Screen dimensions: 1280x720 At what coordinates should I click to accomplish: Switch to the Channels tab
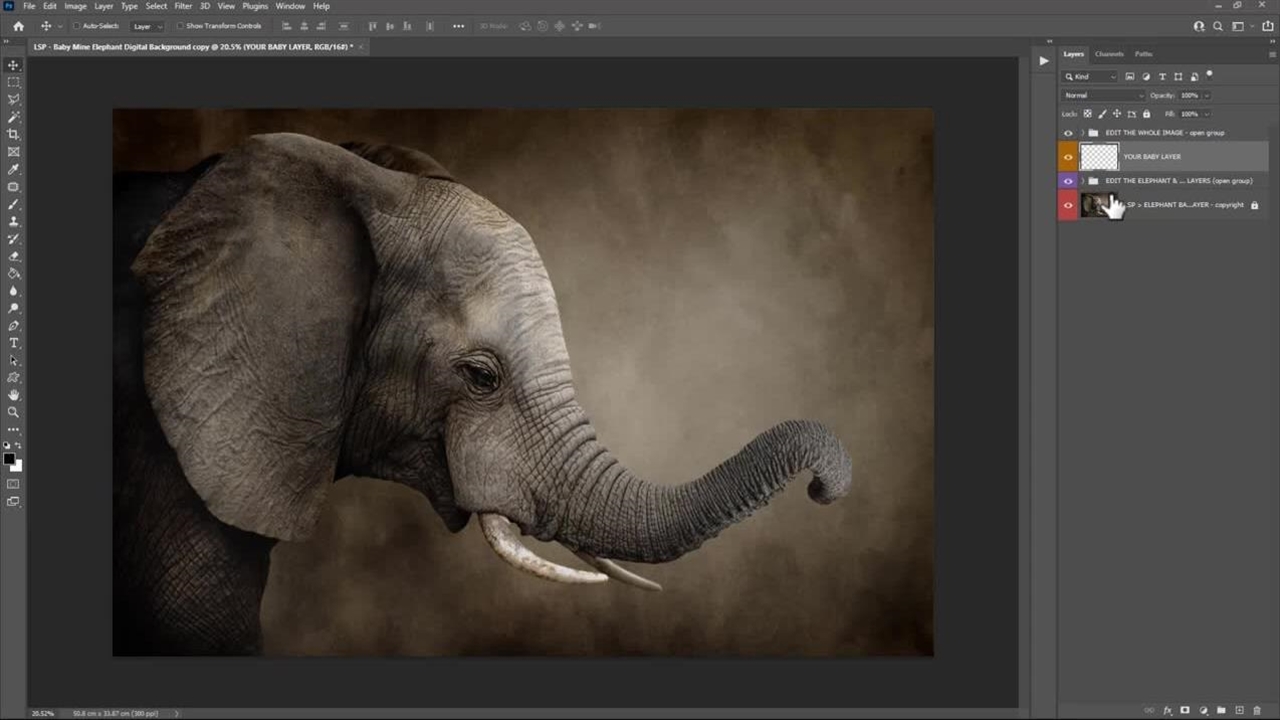point(1109,54)
